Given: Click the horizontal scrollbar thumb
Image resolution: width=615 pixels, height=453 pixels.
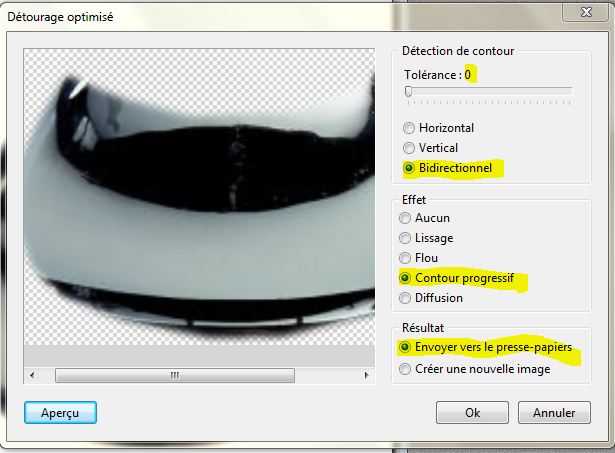Looking at the screenshot, I should (175, 375).
